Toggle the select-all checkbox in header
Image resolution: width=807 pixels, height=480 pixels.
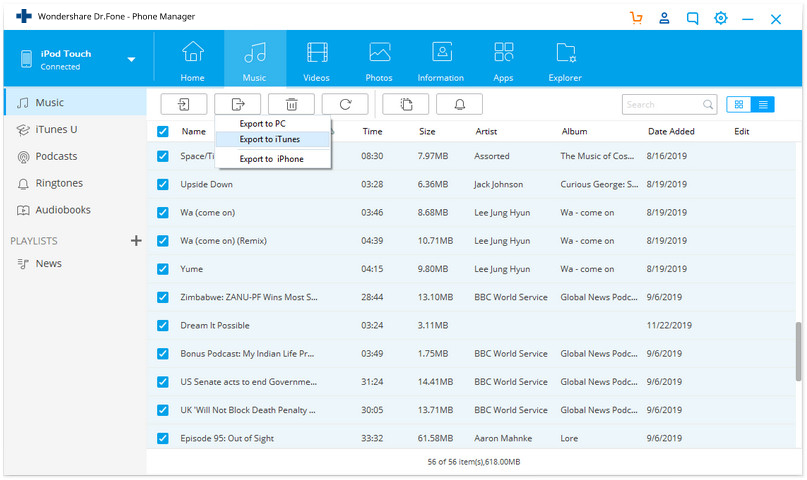pos(163,131)
